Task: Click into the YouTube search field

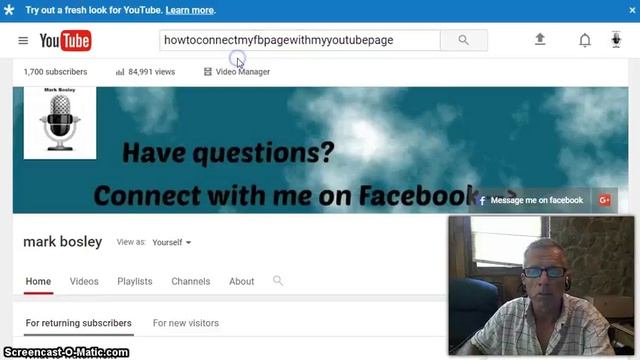Action: point(300,40)
